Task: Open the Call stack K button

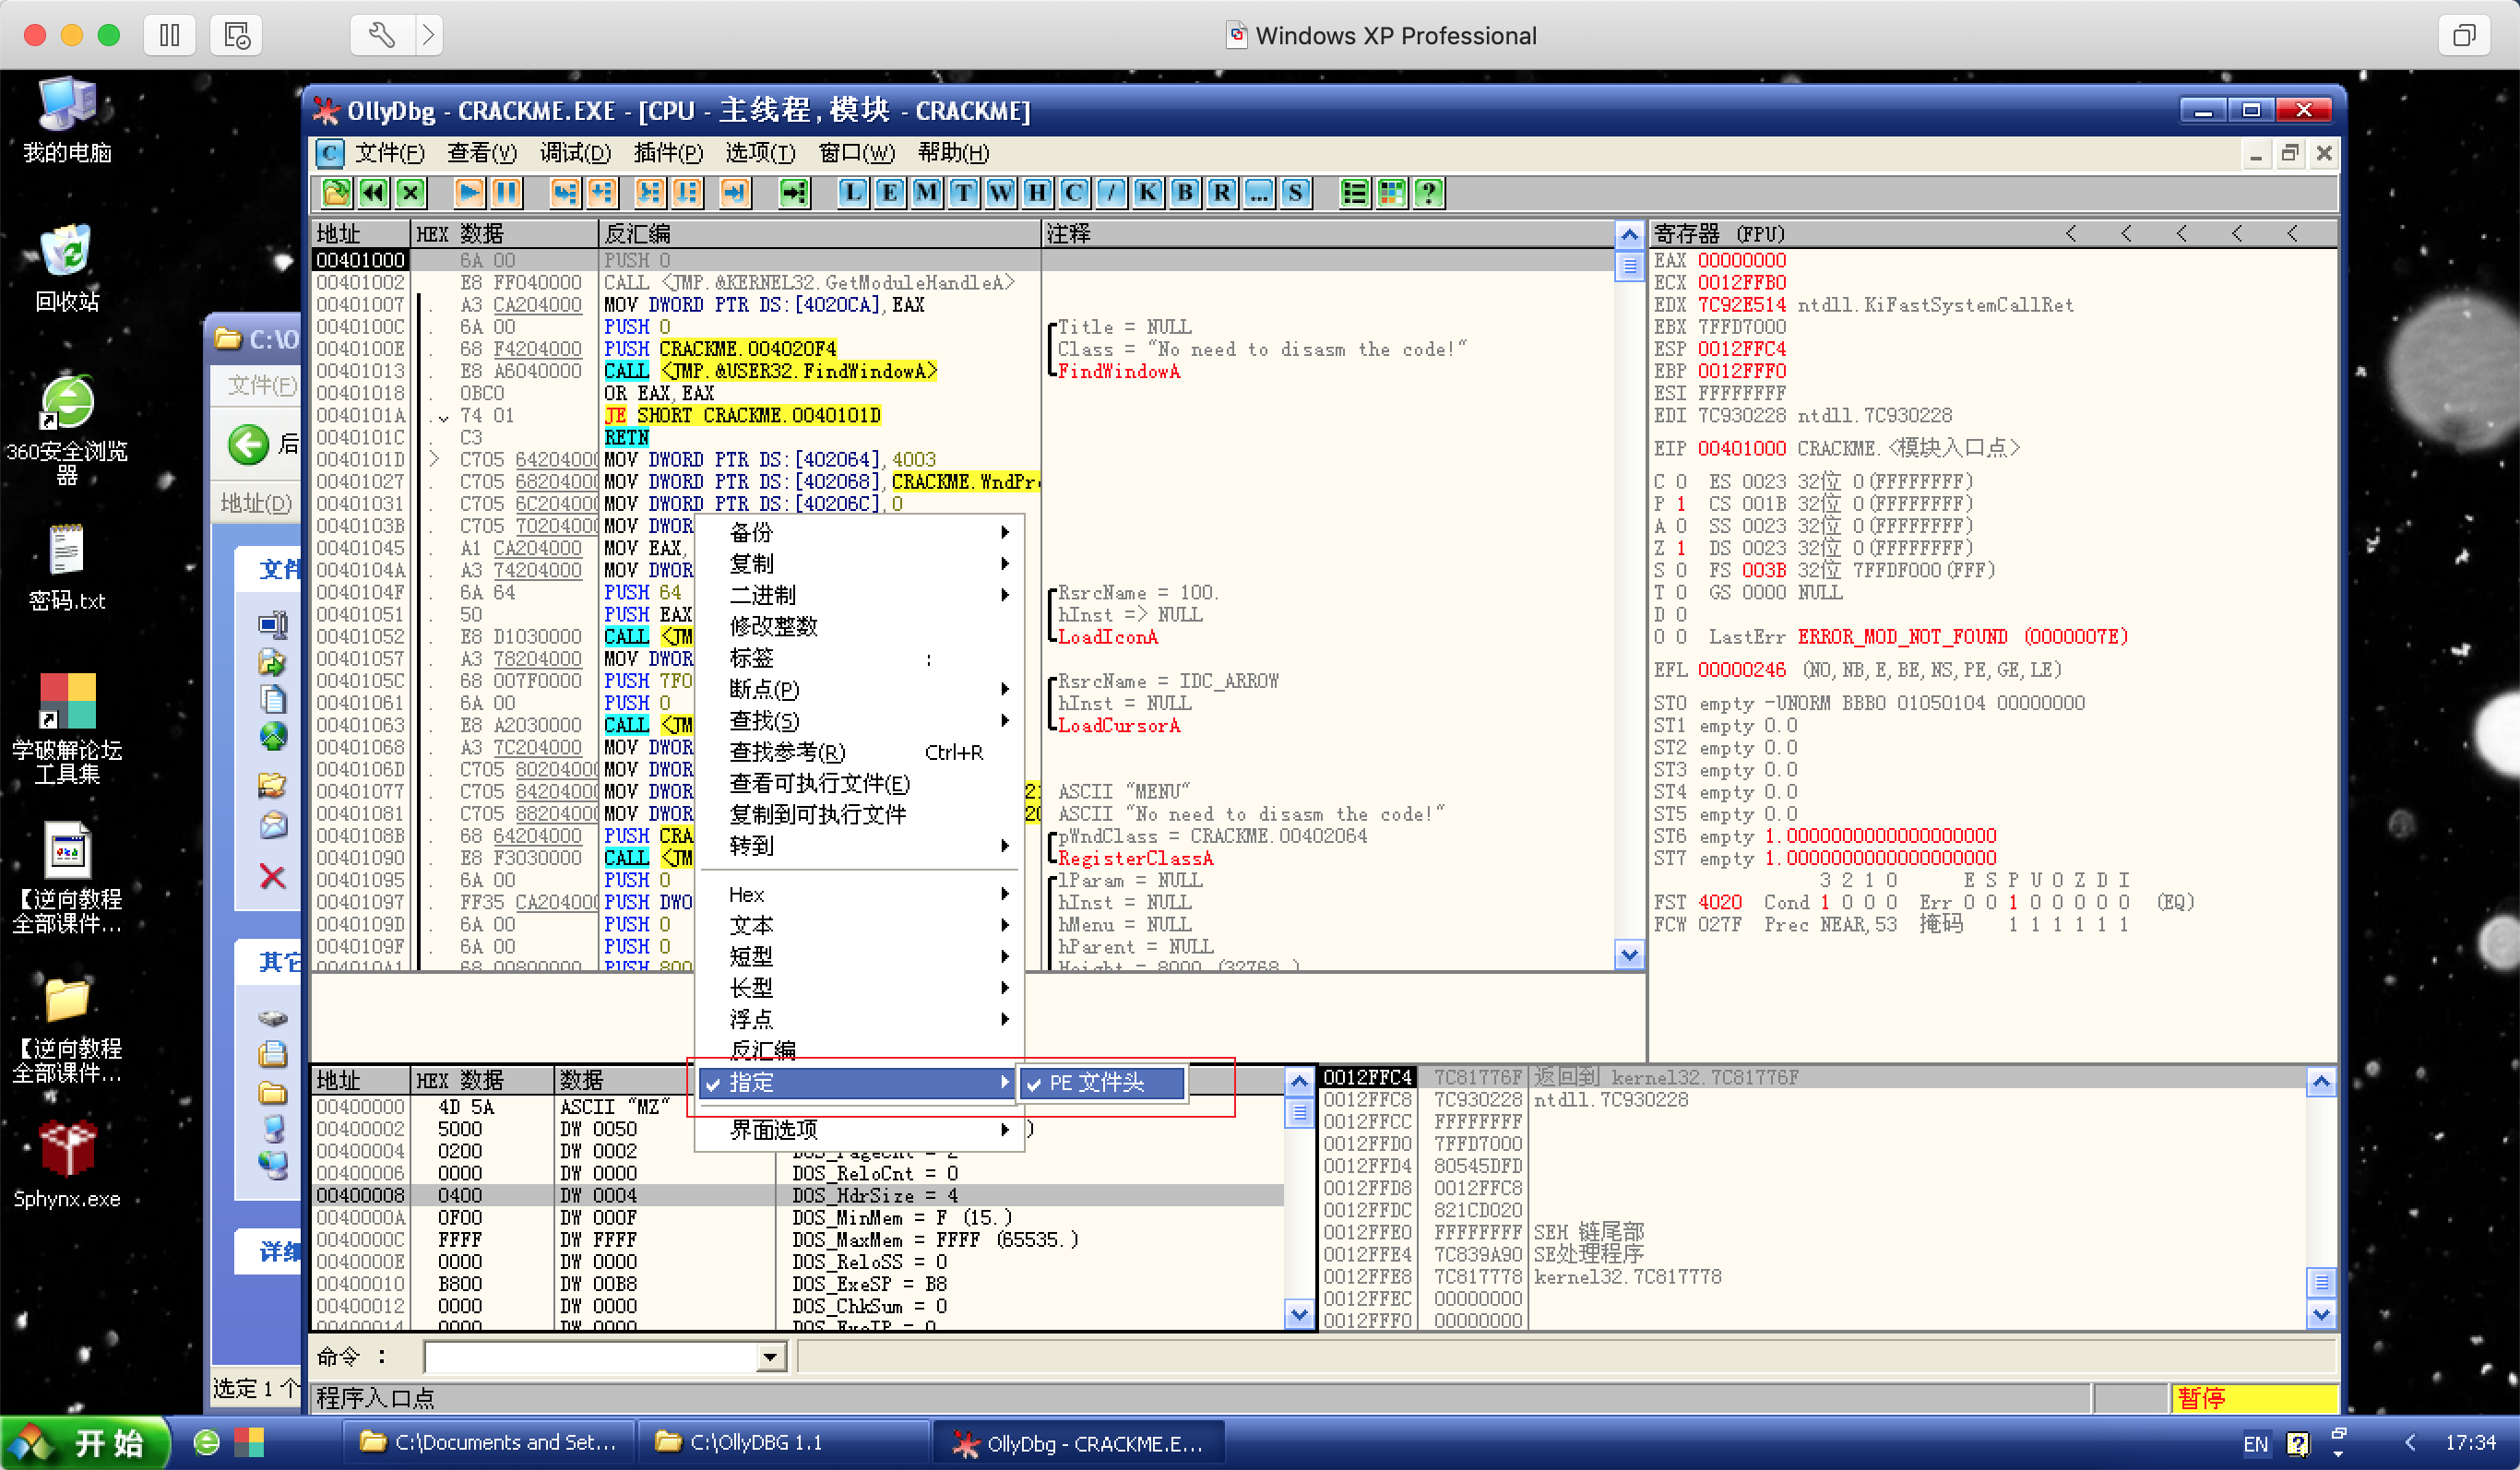Action: [1148, 192]
